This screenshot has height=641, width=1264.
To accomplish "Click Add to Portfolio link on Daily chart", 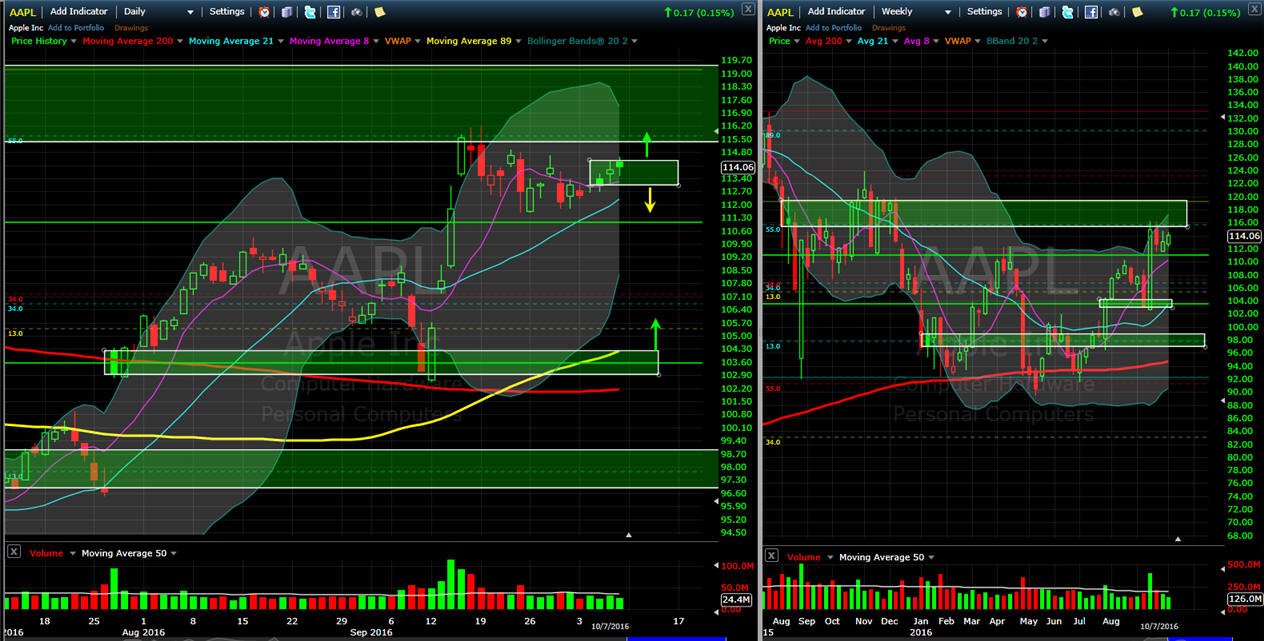I will (76, 28).
